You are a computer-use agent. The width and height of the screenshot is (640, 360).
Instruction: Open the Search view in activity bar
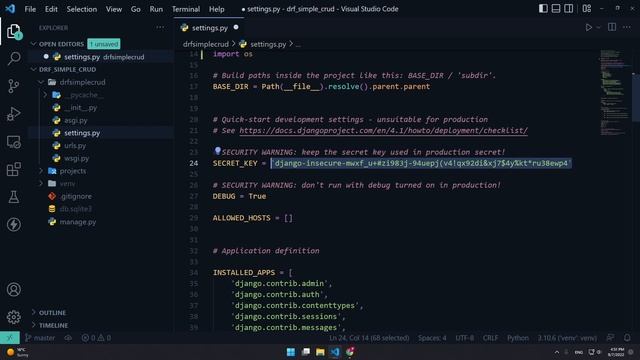click(x=13, y=58)
